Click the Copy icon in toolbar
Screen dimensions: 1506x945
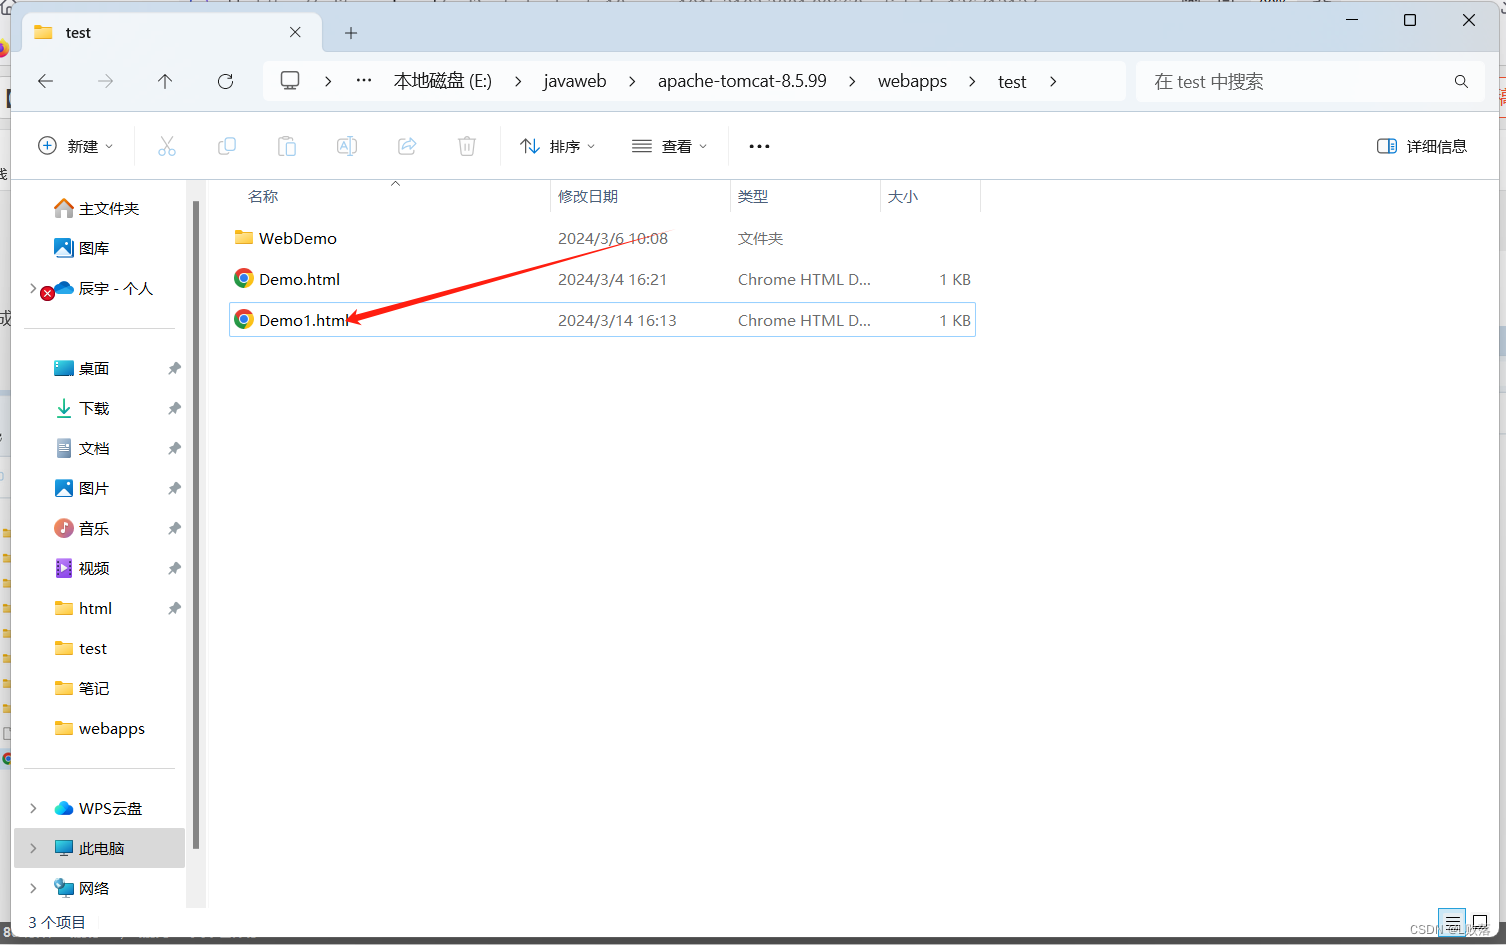point(227,146)
